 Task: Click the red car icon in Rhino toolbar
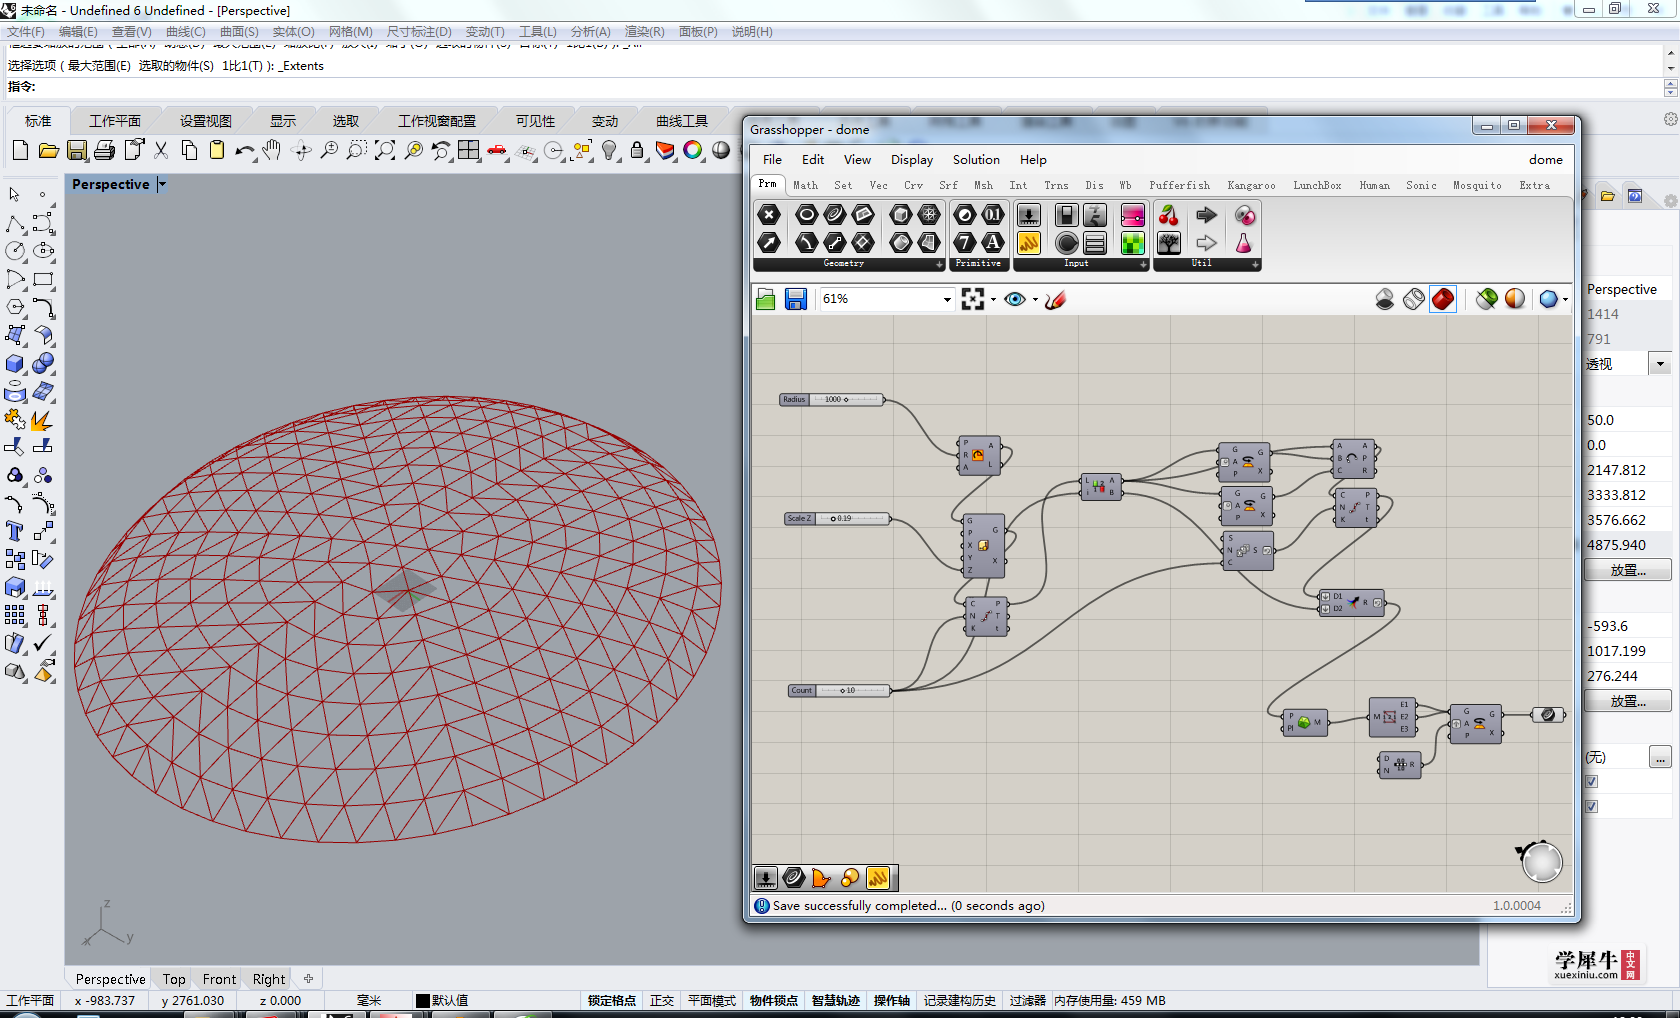point(497,151)
